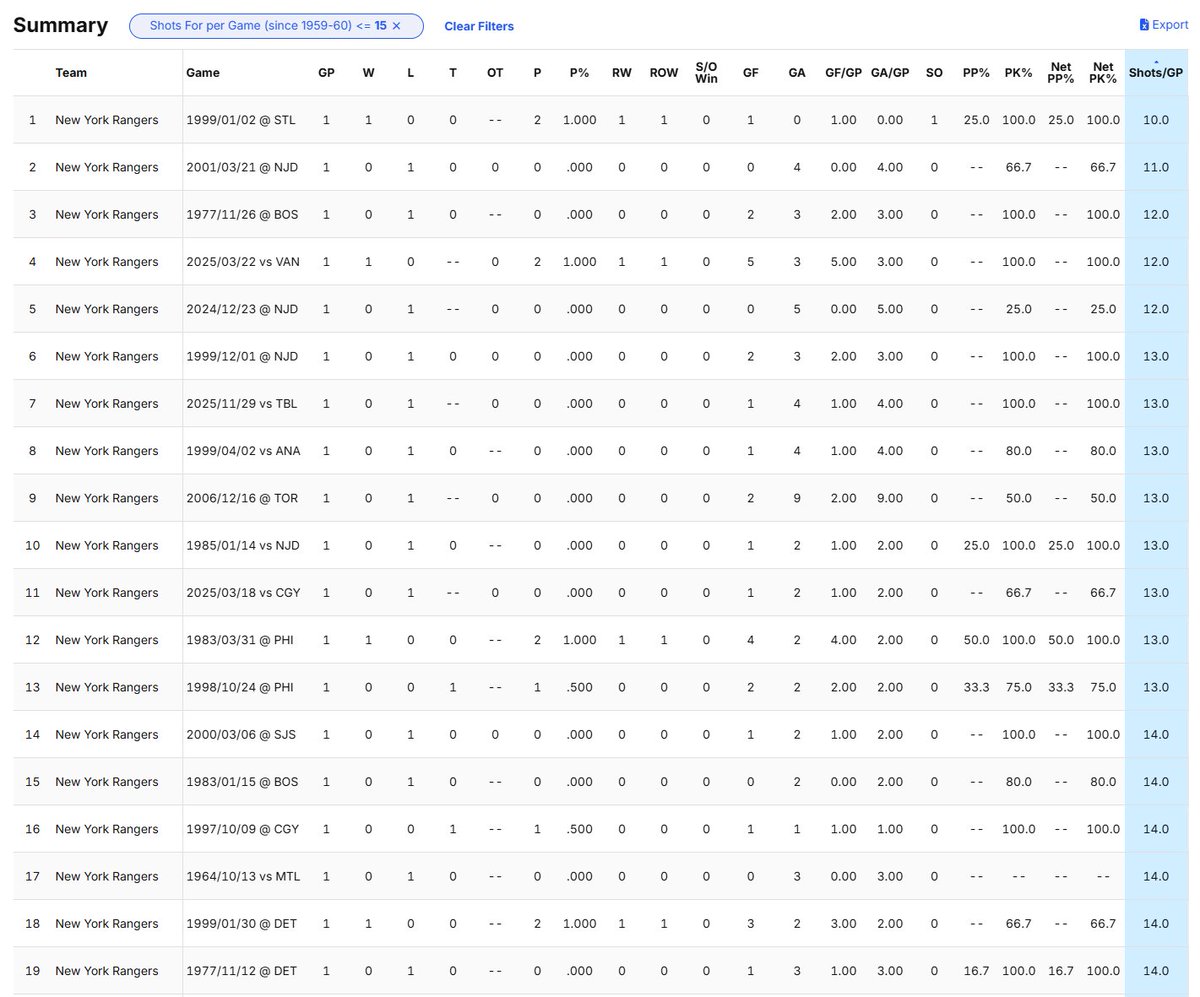
Task: Select game 1983/03/31 @ PHI
Action: point(240,640)
